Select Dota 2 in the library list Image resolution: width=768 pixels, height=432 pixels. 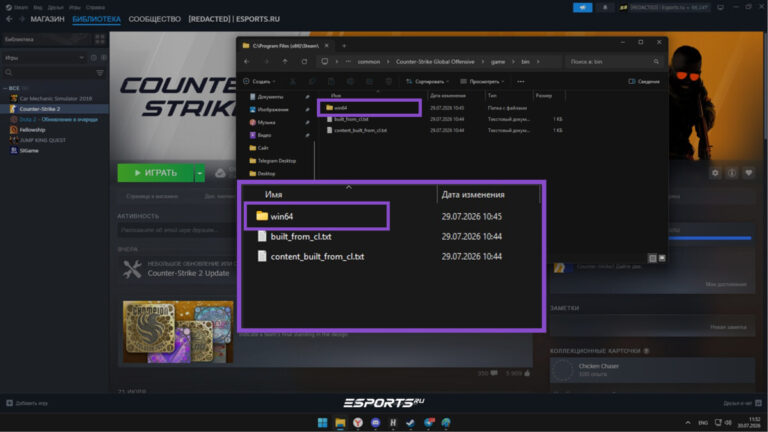tap(54, 119)
